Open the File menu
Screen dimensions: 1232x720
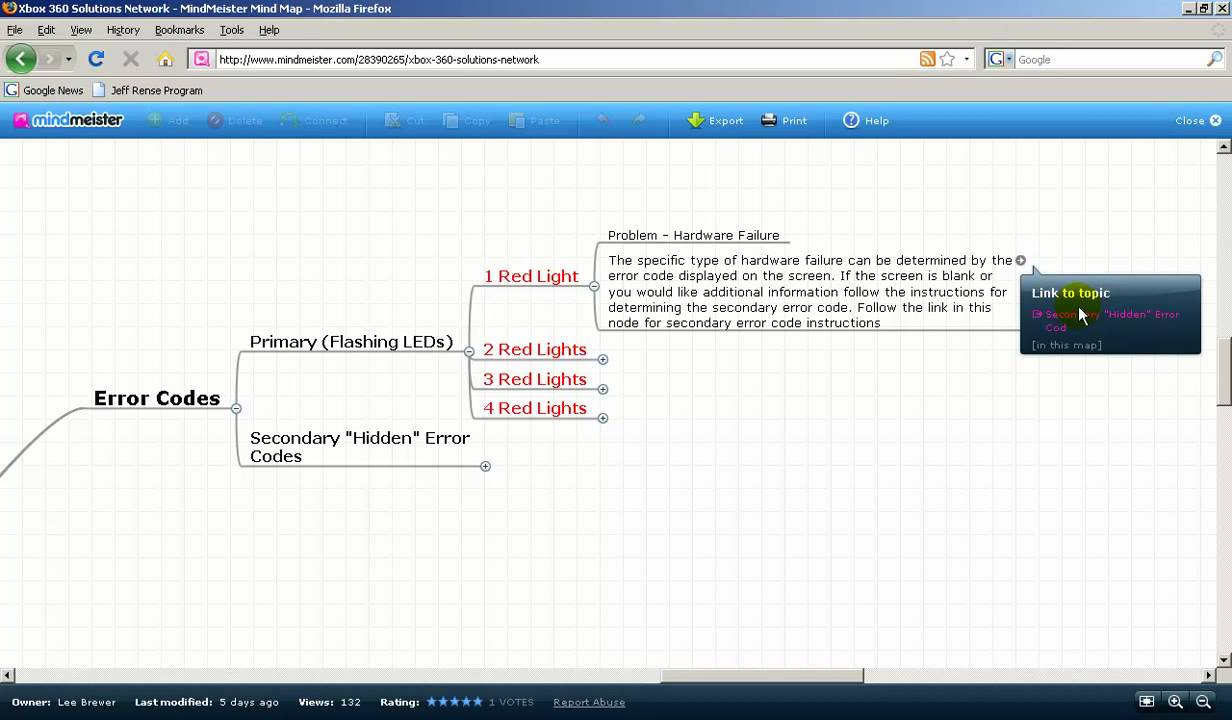click(x=14, y=30)
